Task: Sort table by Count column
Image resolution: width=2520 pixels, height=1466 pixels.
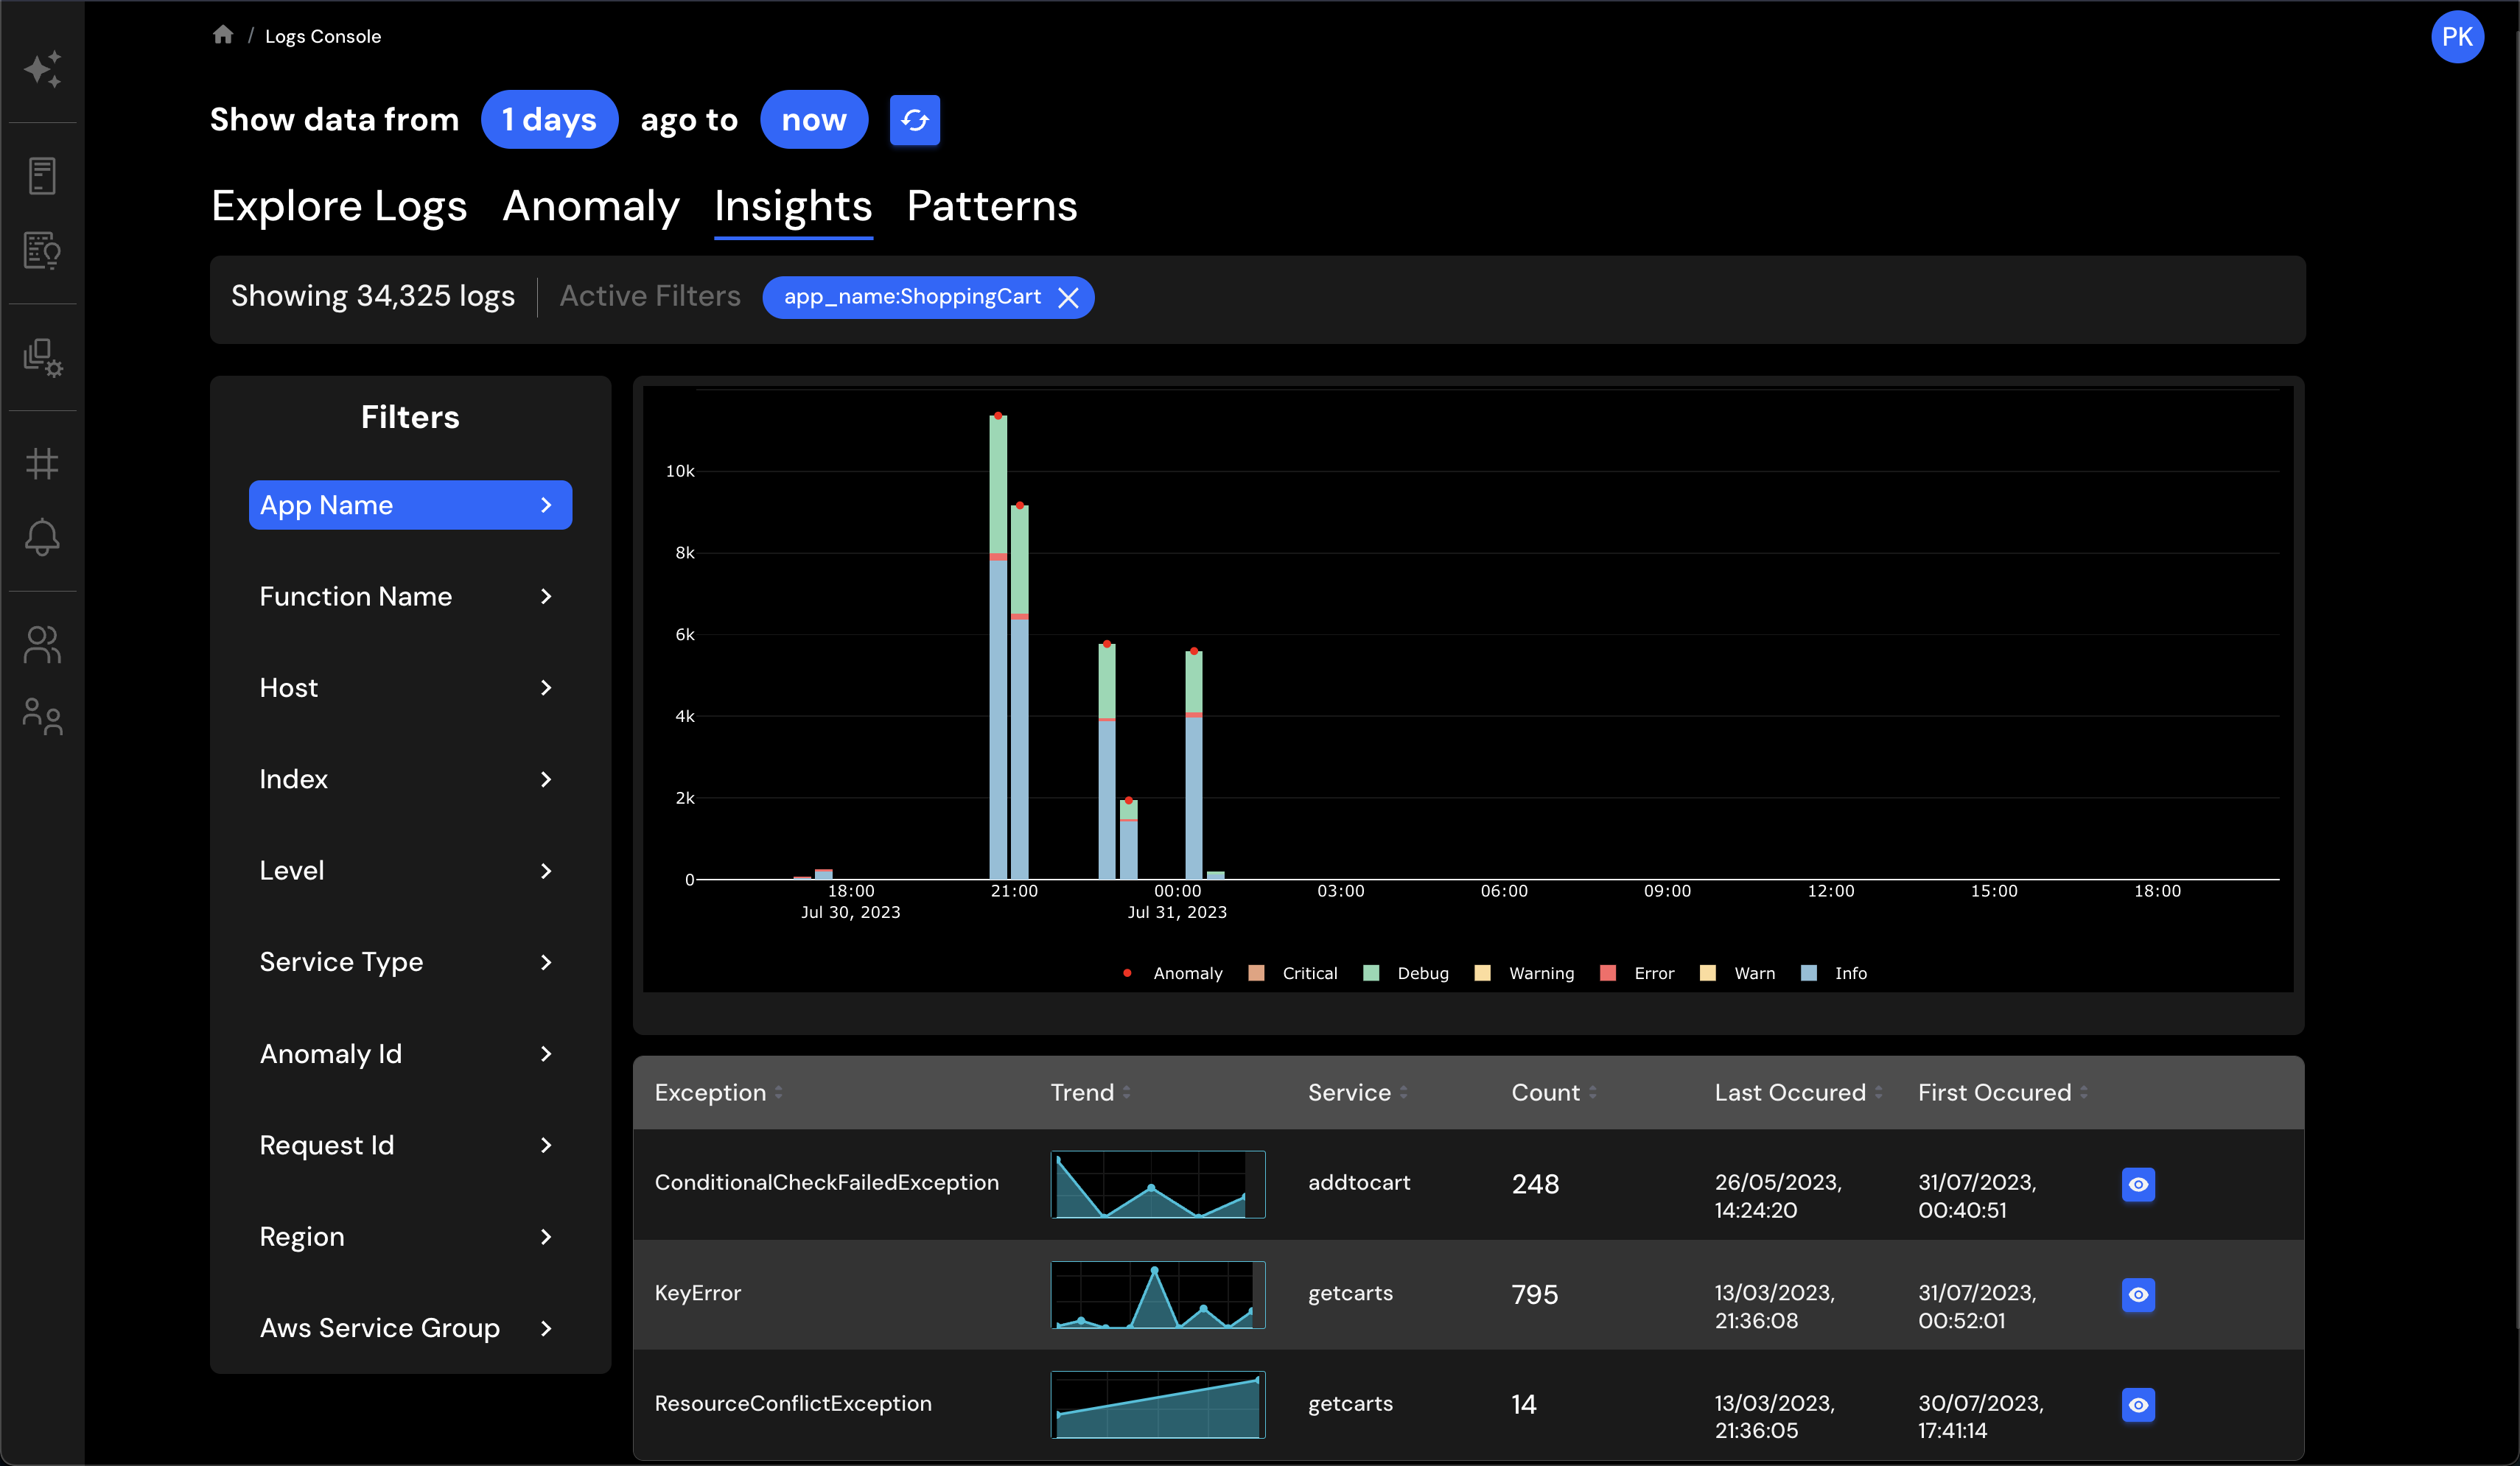Action: [x=1554, y=1093]
